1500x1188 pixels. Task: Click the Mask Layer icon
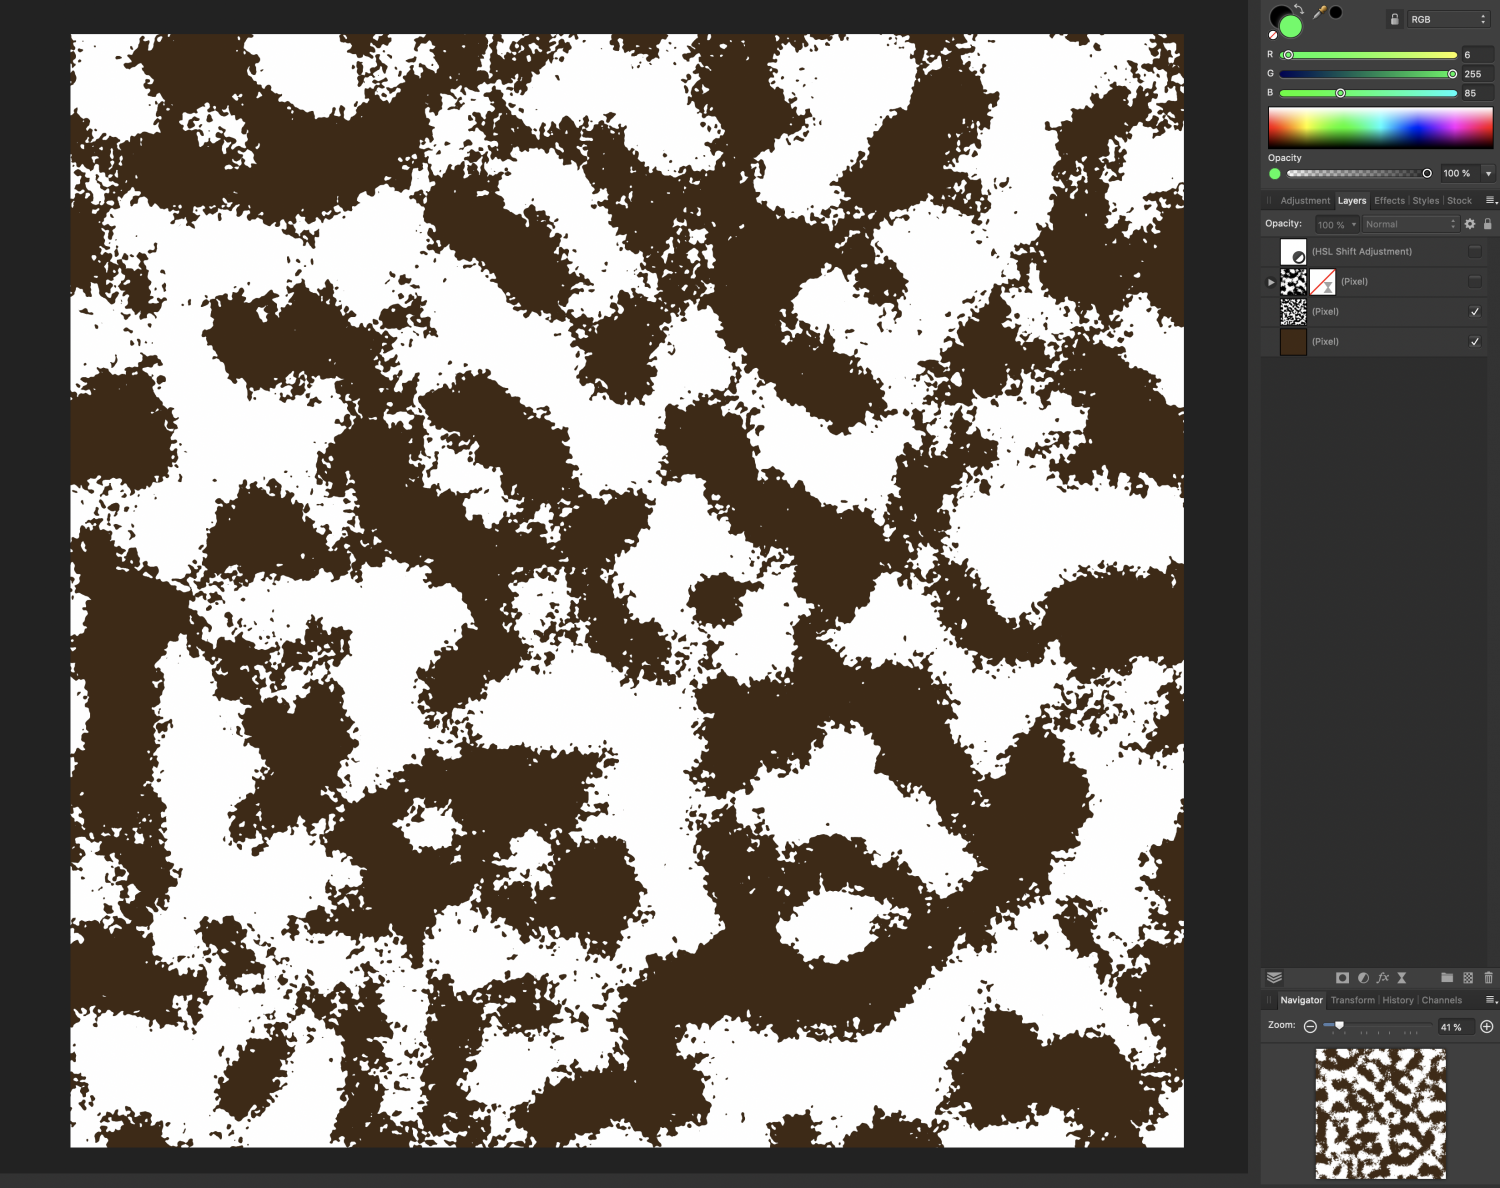point(1342,978)
